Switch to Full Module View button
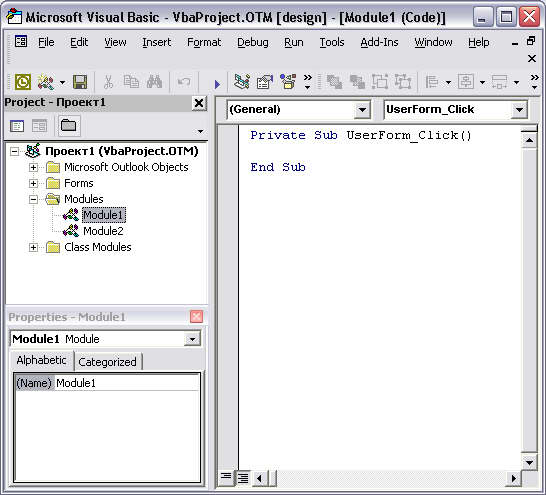 point(242,478)
